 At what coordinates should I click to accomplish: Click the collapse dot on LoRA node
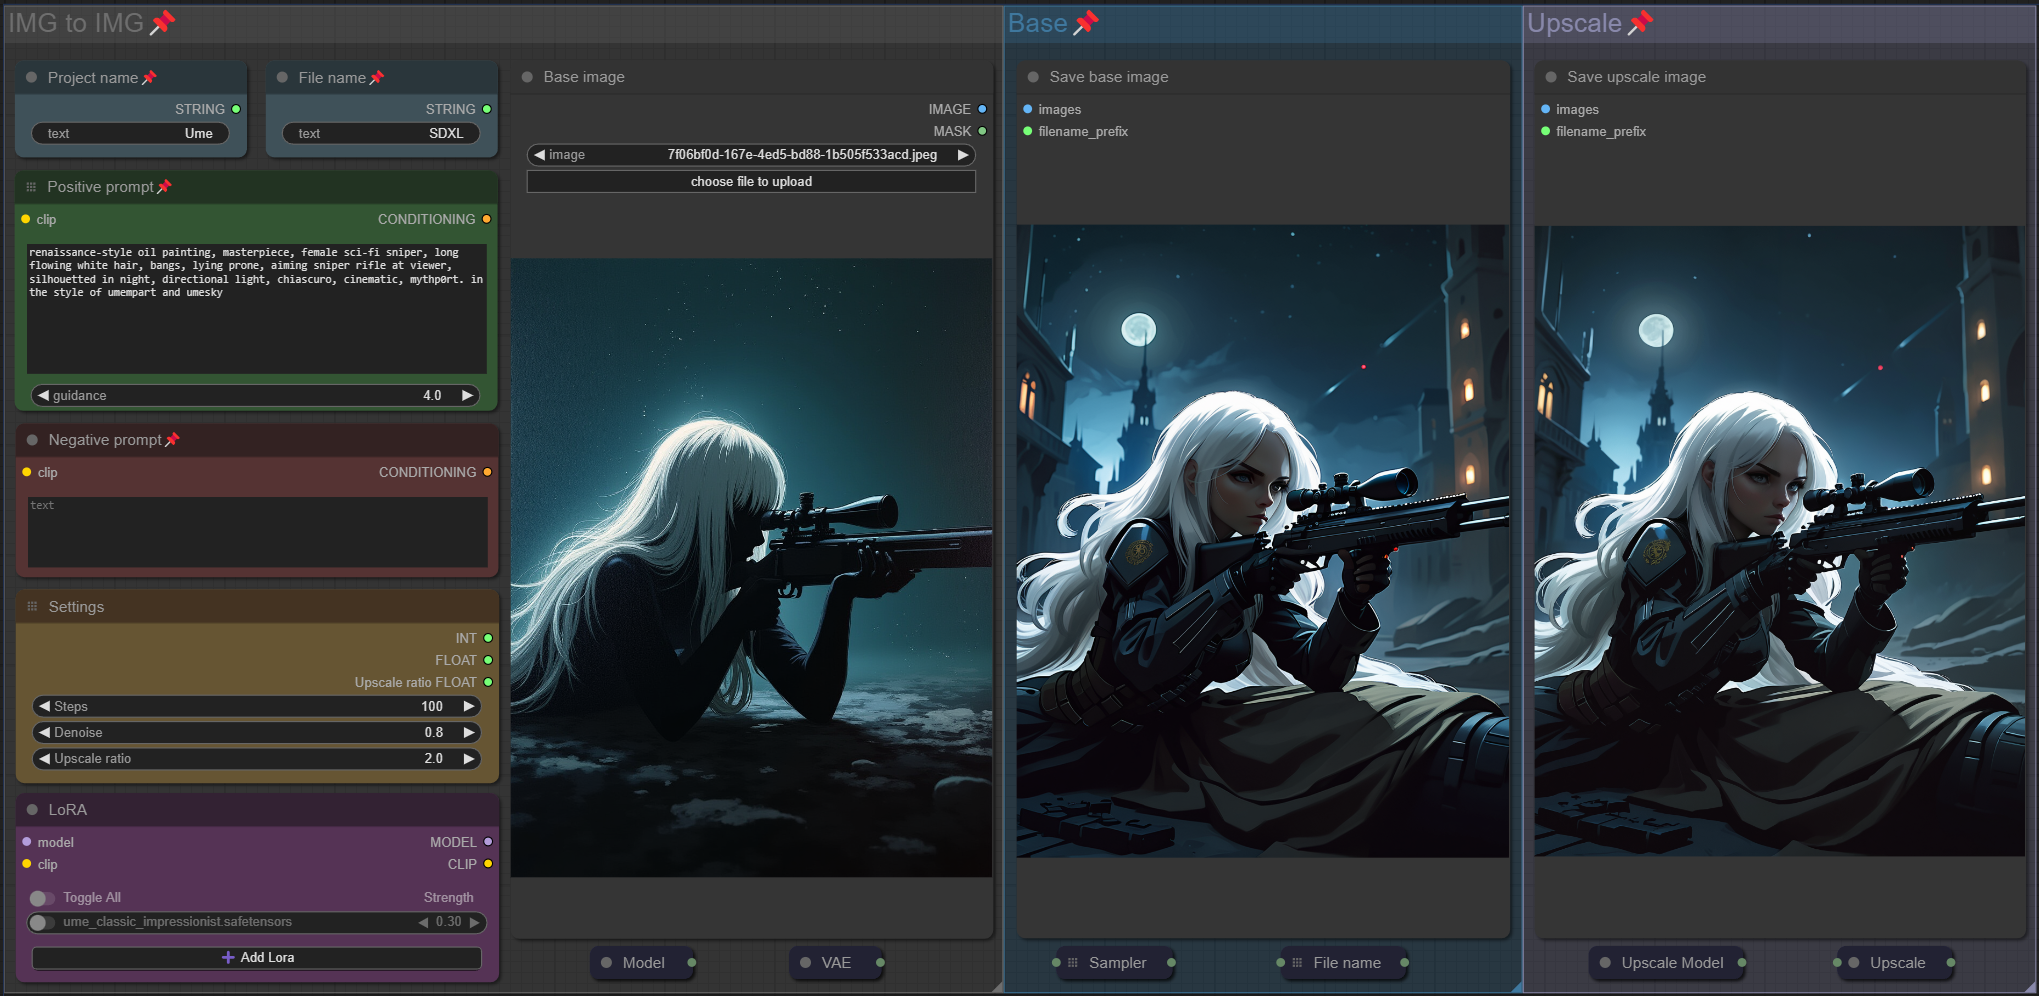(x=32, y=810)
